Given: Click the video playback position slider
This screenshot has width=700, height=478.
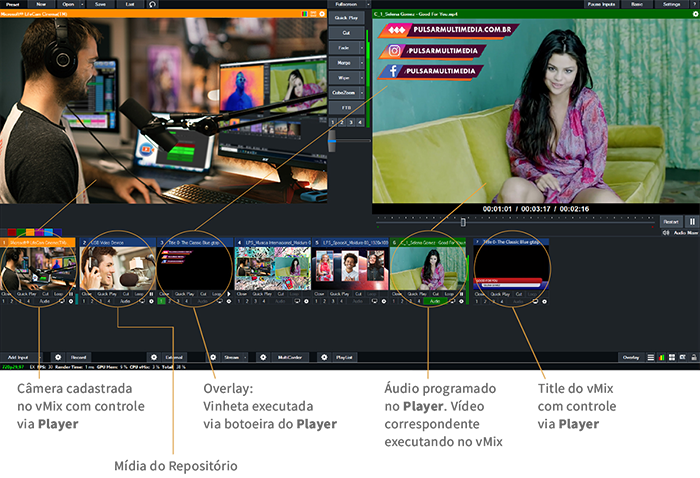Looking at the screenshot, I should [x=462, y=221].
